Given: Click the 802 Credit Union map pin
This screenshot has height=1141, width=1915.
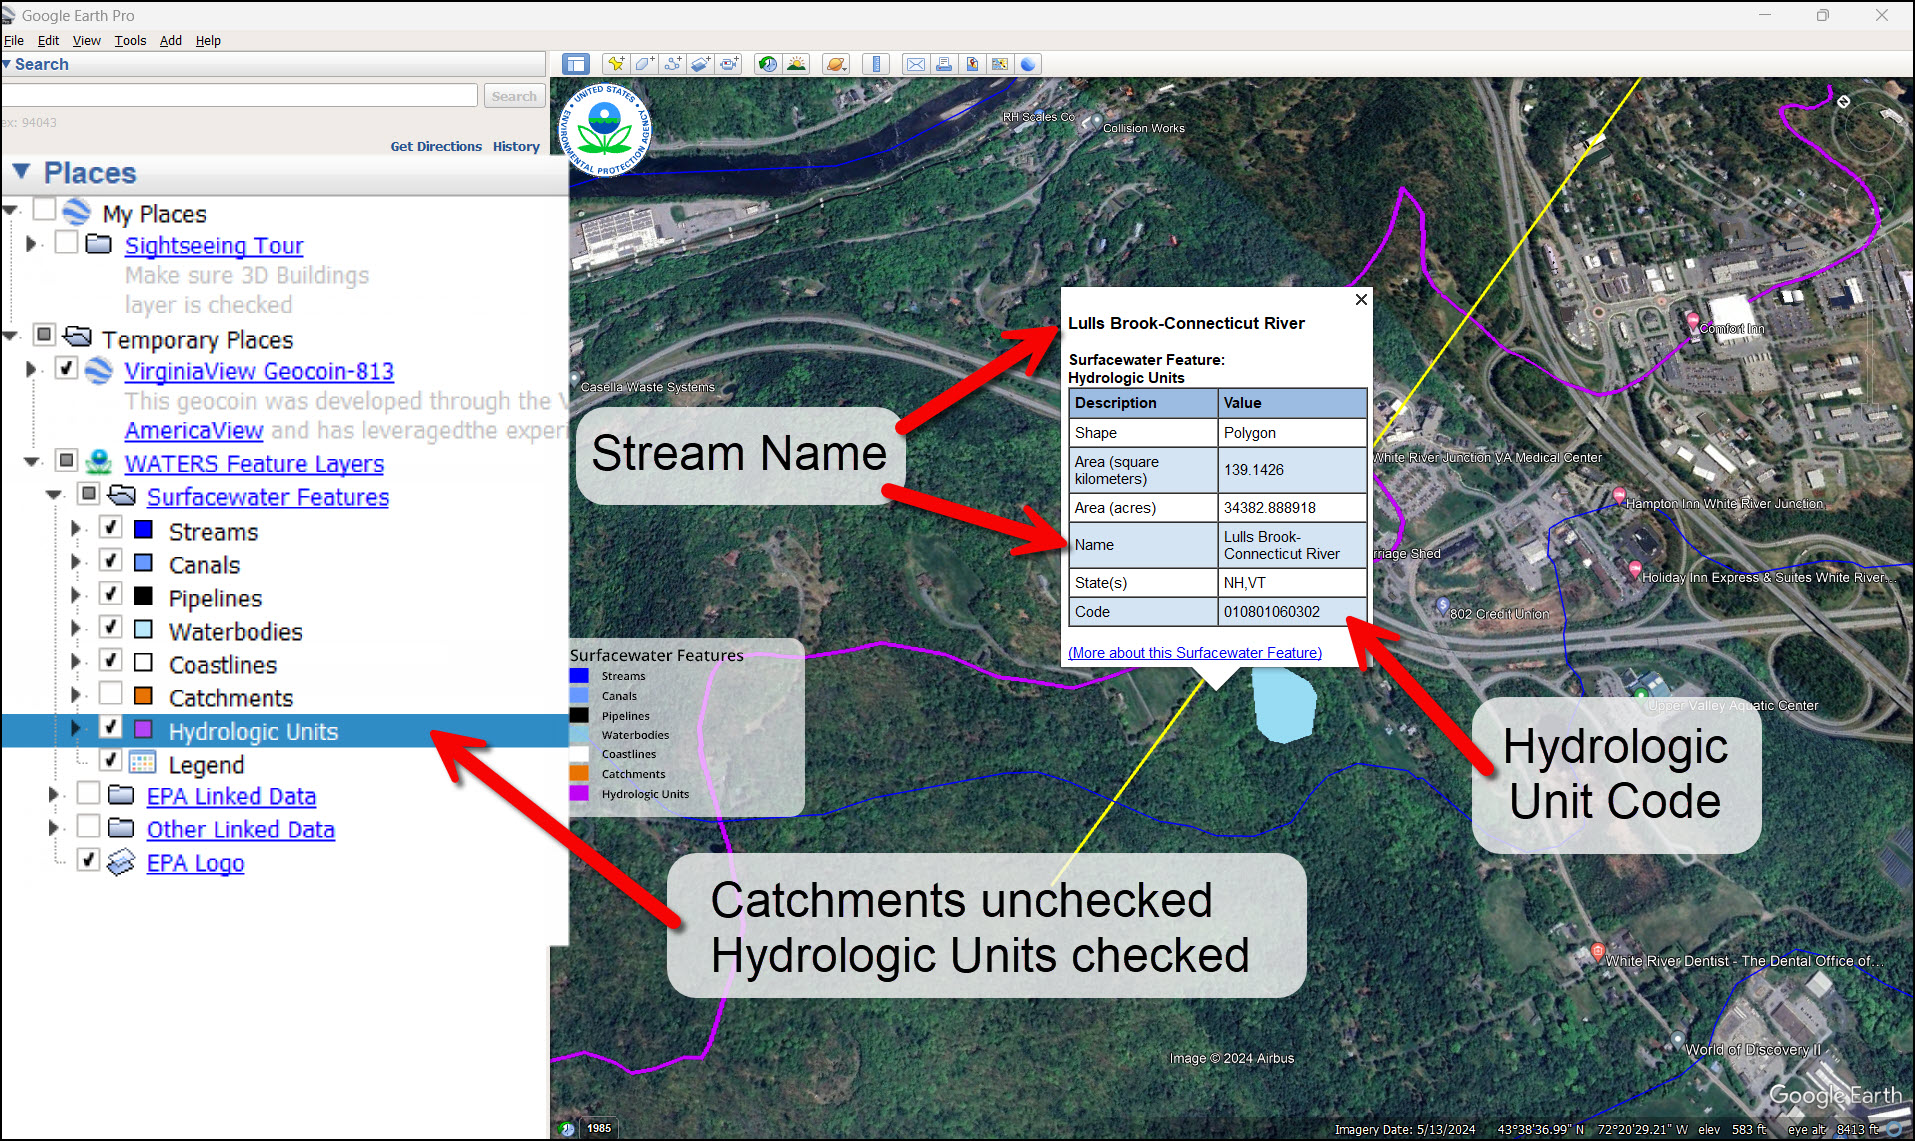Looking at the screenshot, I should 1442,605.
